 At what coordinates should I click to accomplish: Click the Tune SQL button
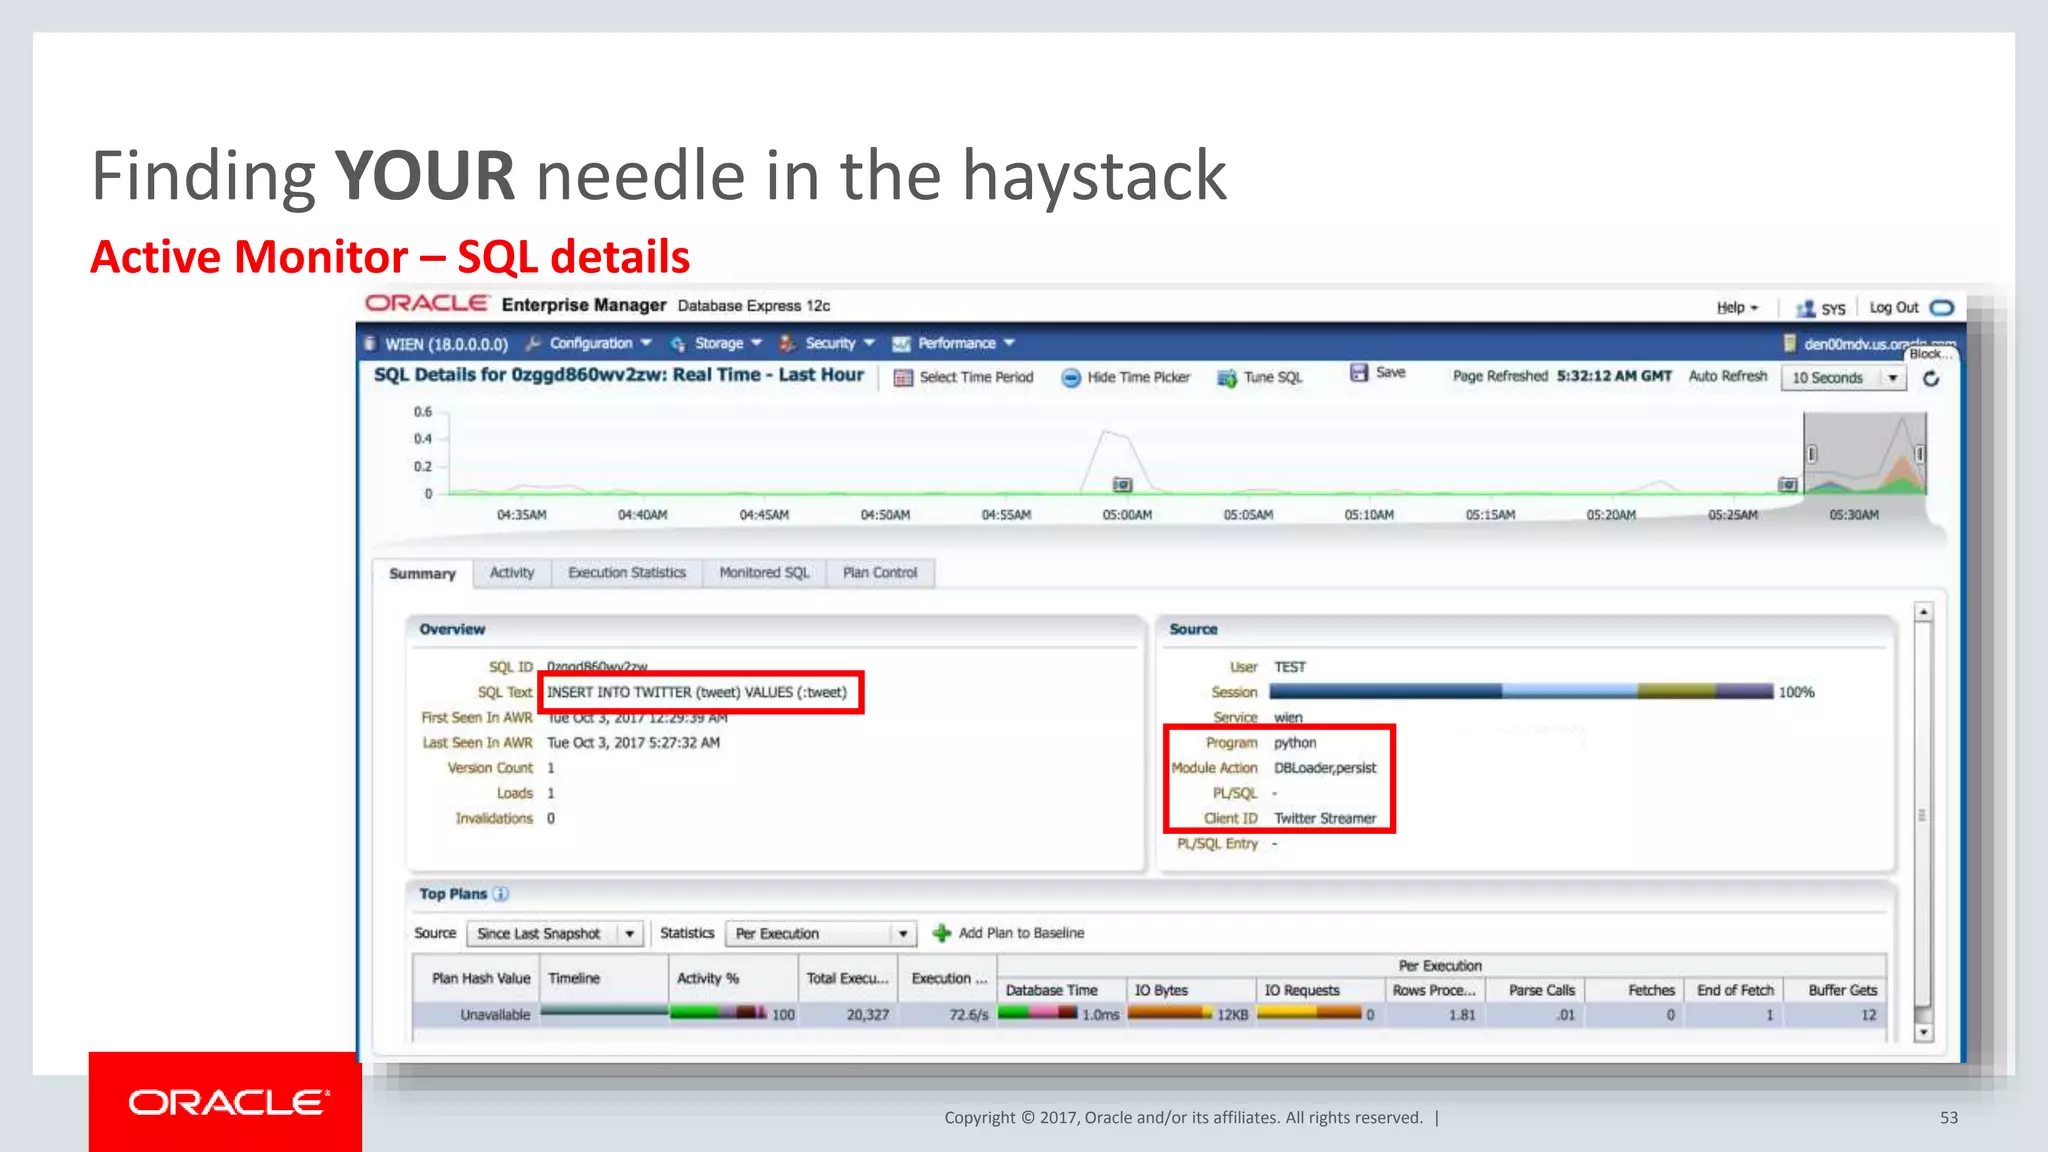(x=1260, y=378)
